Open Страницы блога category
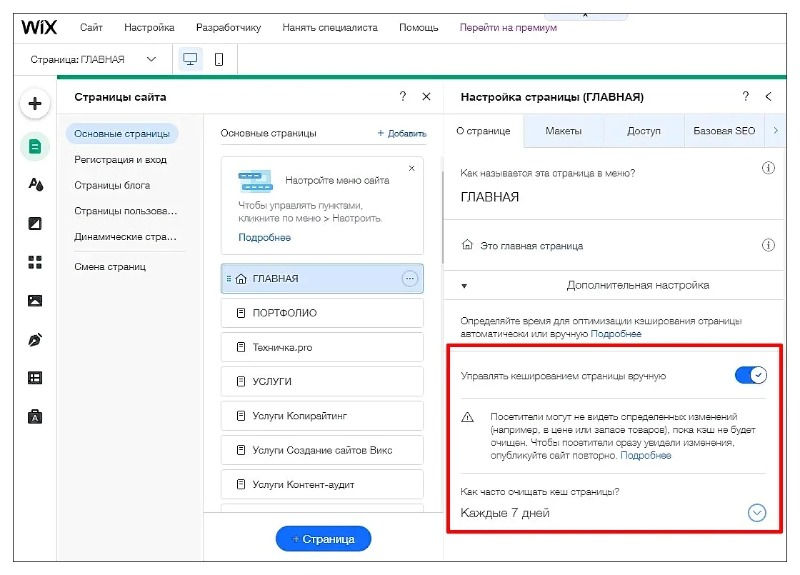This screenshot has height=575, width=800. click(x=112, y=185)
